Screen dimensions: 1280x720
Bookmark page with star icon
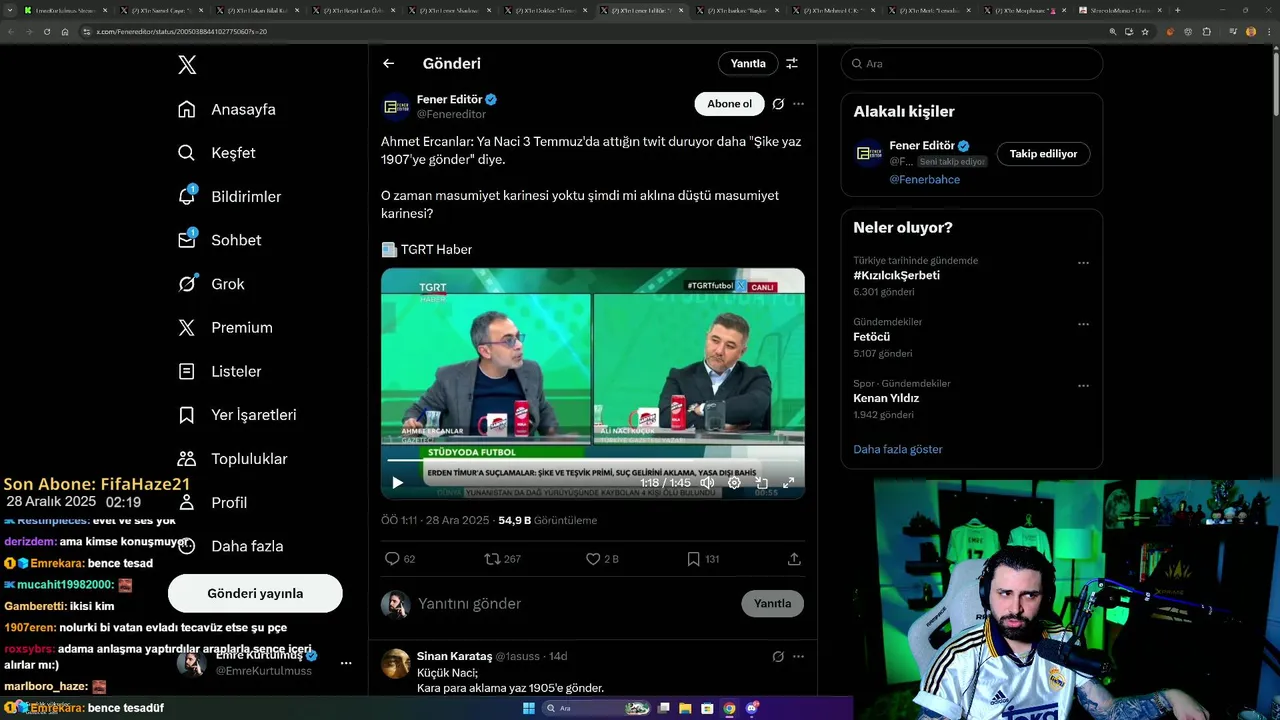tap(1144, 31)
